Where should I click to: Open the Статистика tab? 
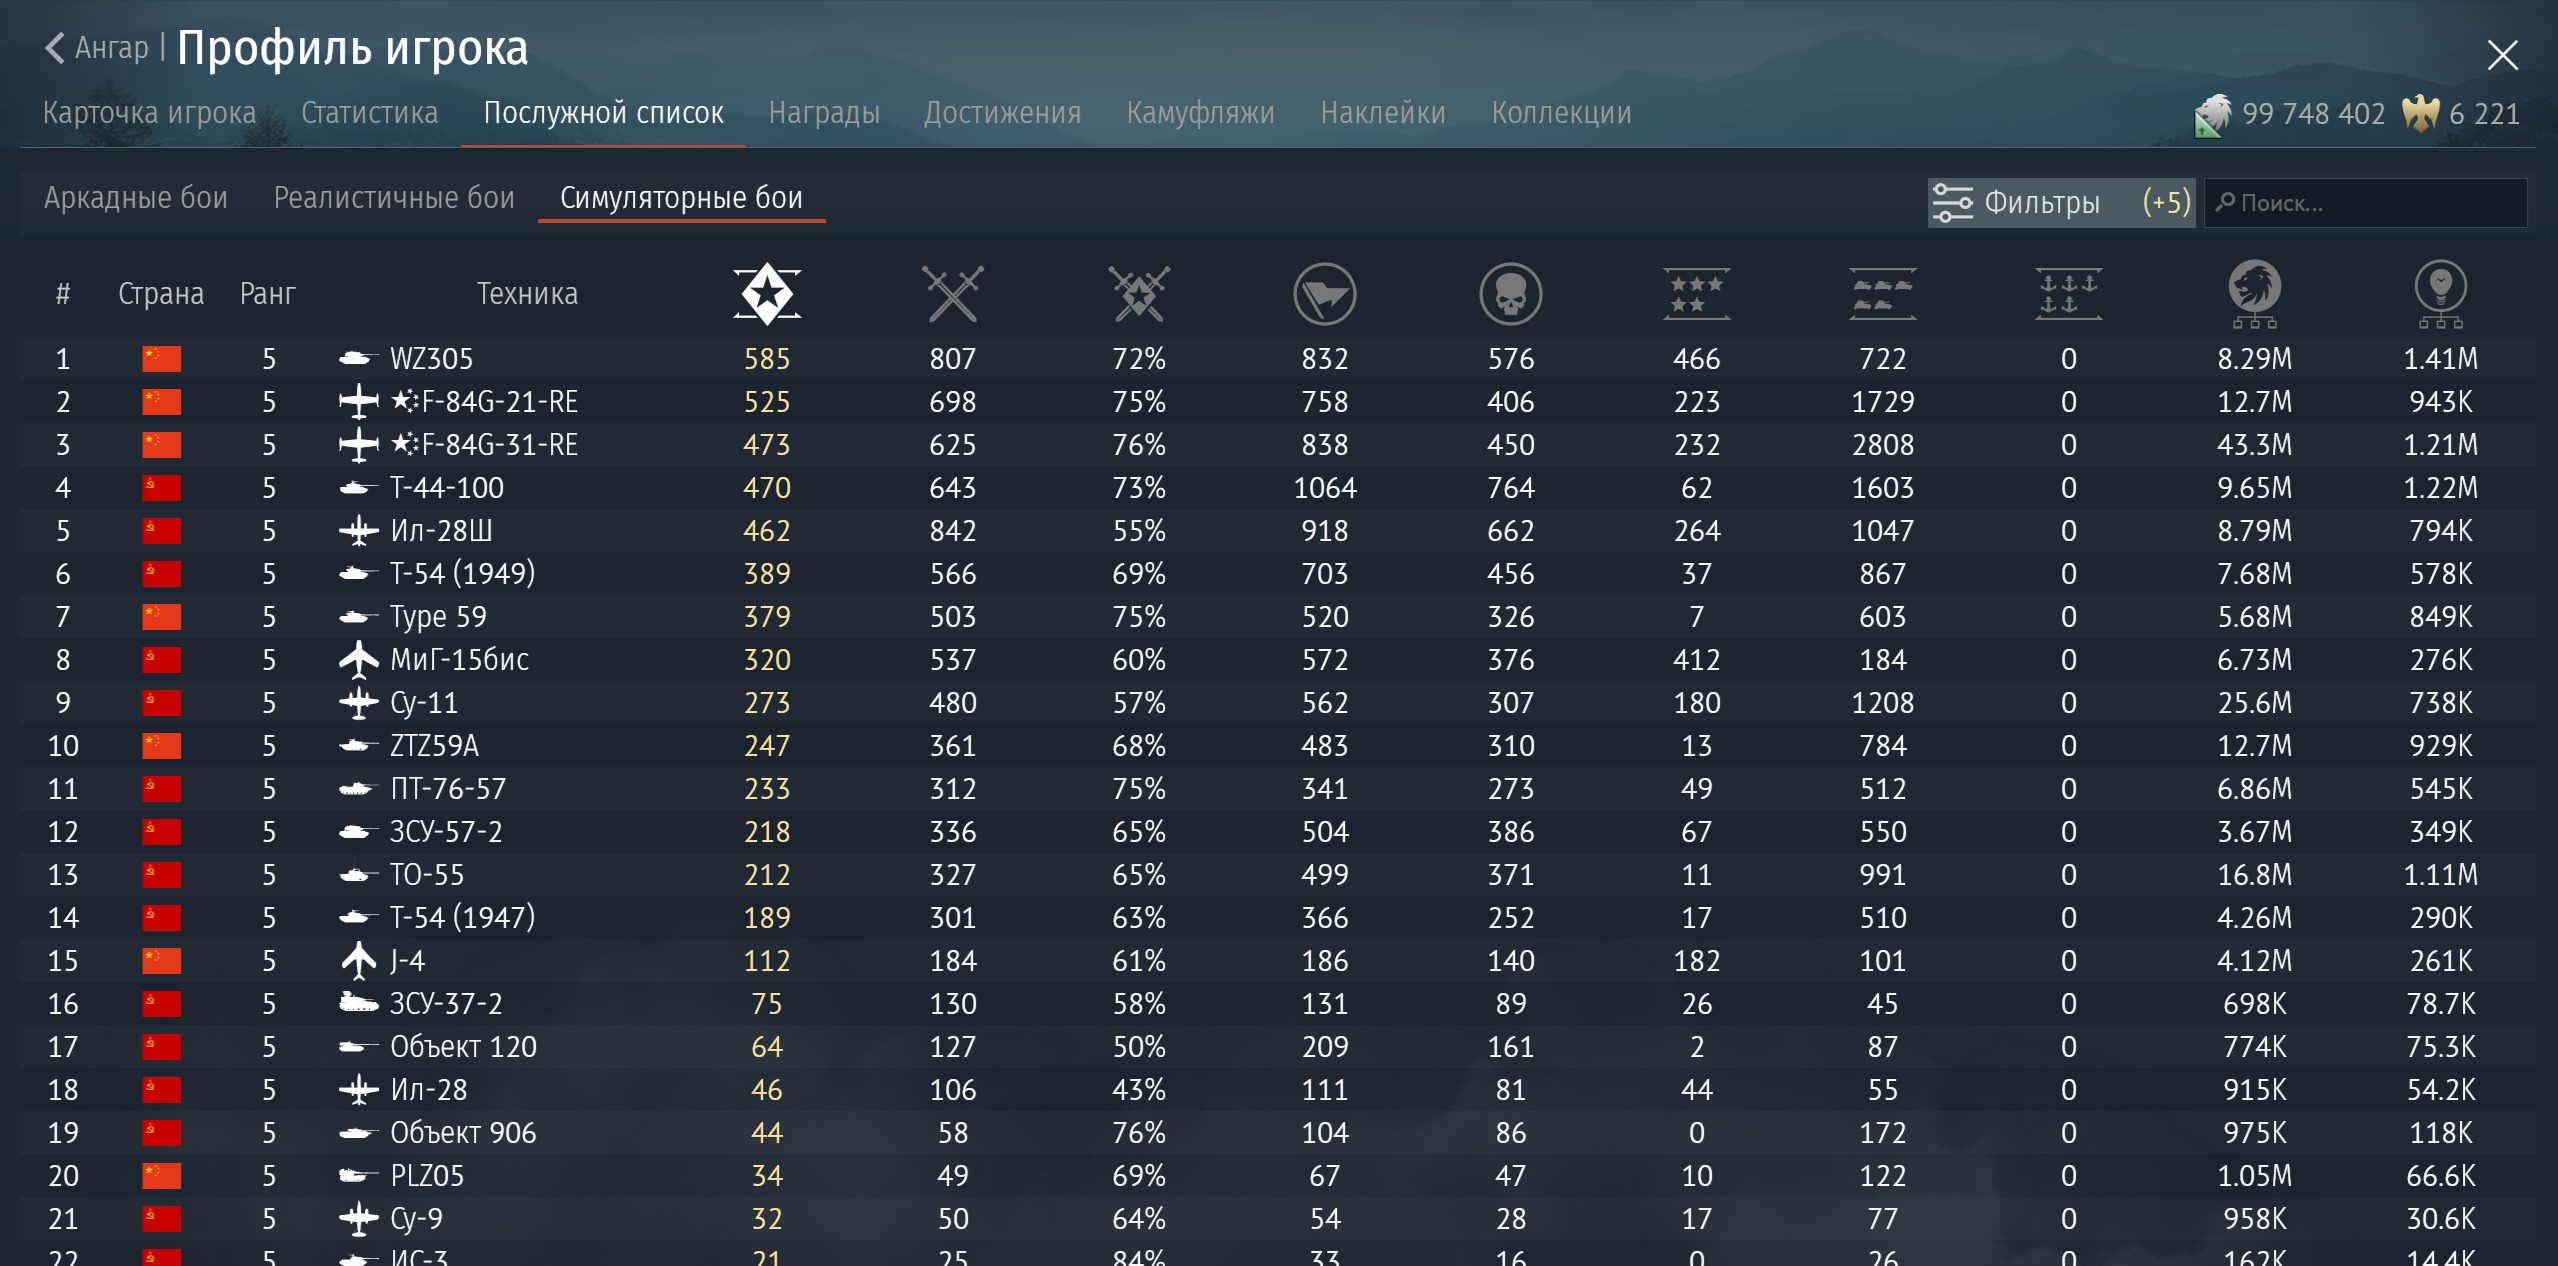(369, 113)
